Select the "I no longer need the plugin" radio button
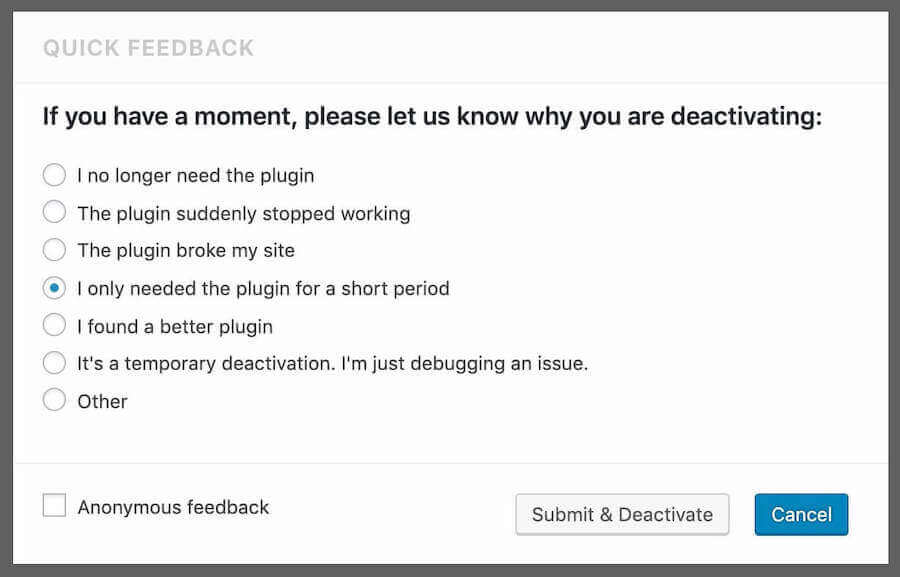Image resolution: width=900 pixels, height=577 pixels. pos(54,175)
